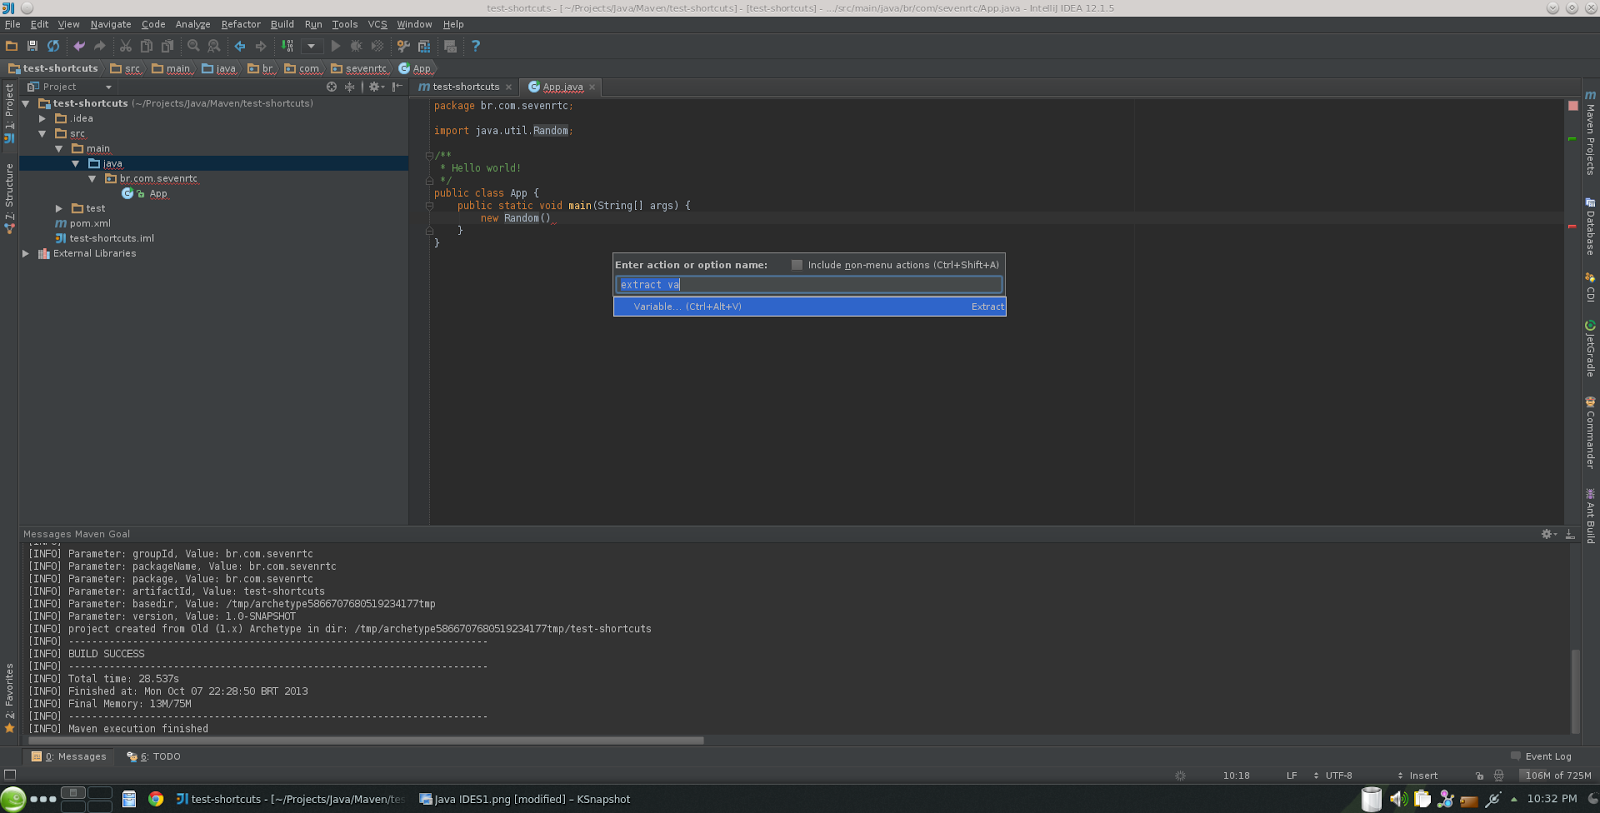Open the Refactor menu
This screenshot has width=1600, height=813.
tap(240, 24)
